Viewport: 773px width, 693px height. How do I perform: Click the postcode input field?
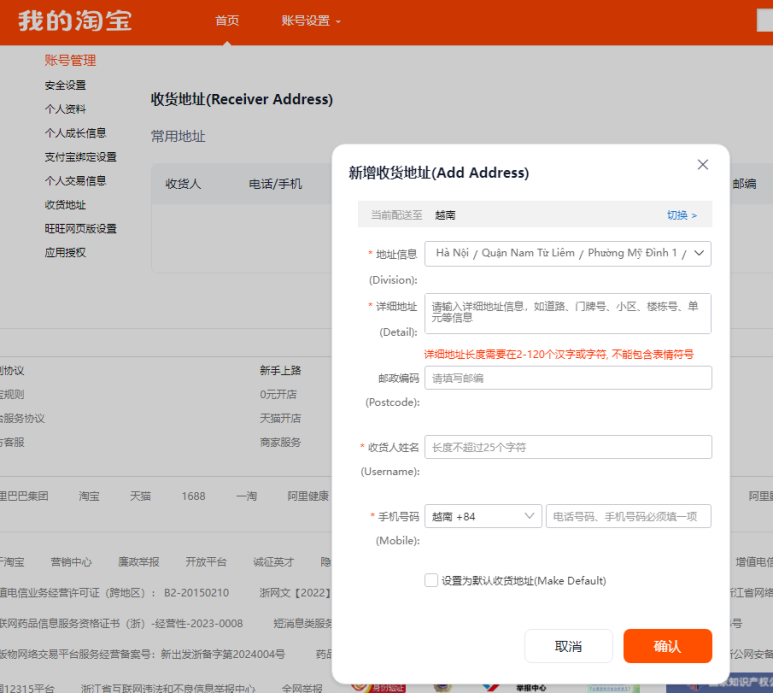coord(567,378)
